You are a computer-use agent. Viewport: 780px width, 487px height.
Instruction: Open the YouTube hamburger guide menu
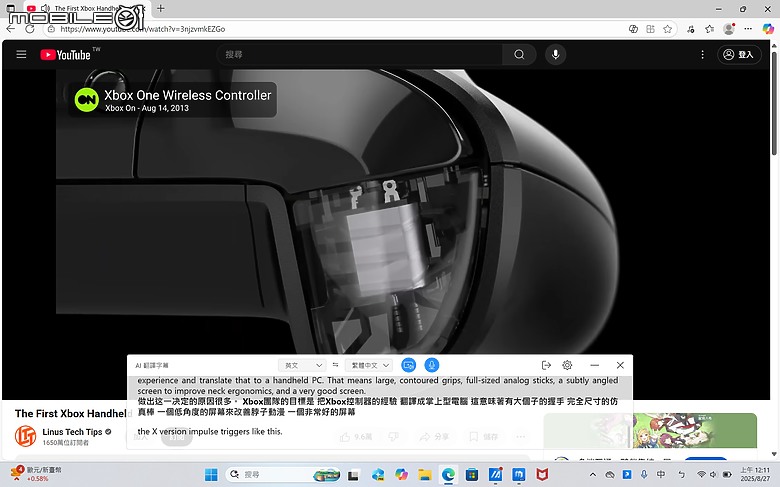[21, 54]
